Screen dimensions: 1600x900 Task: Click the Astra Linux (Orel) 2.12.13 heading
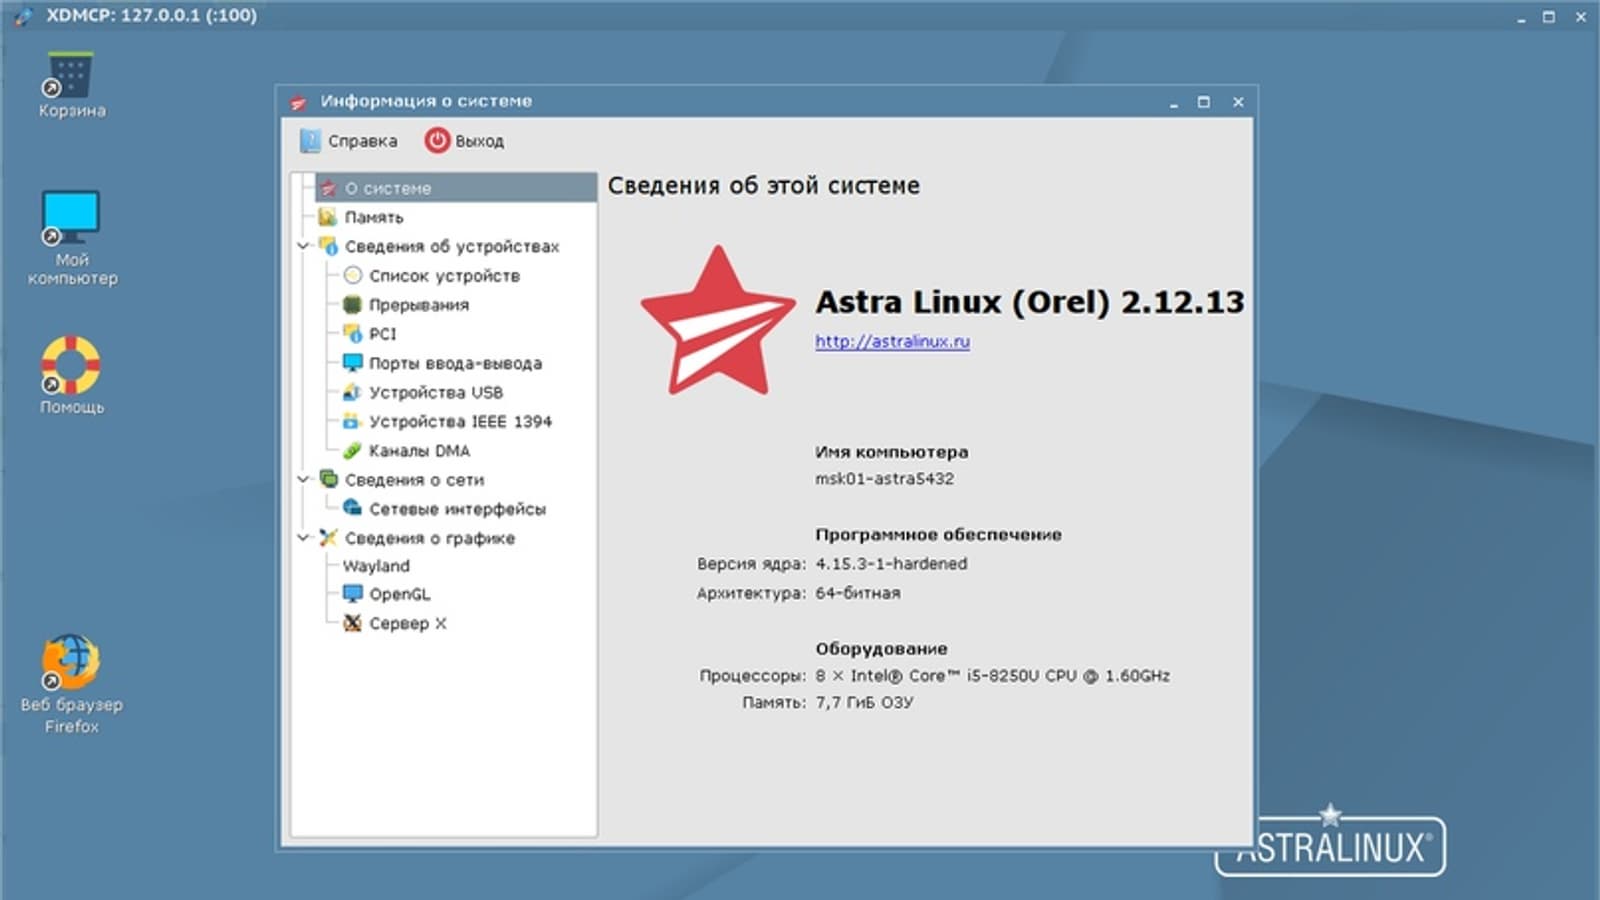click(x=1030, y=302)
